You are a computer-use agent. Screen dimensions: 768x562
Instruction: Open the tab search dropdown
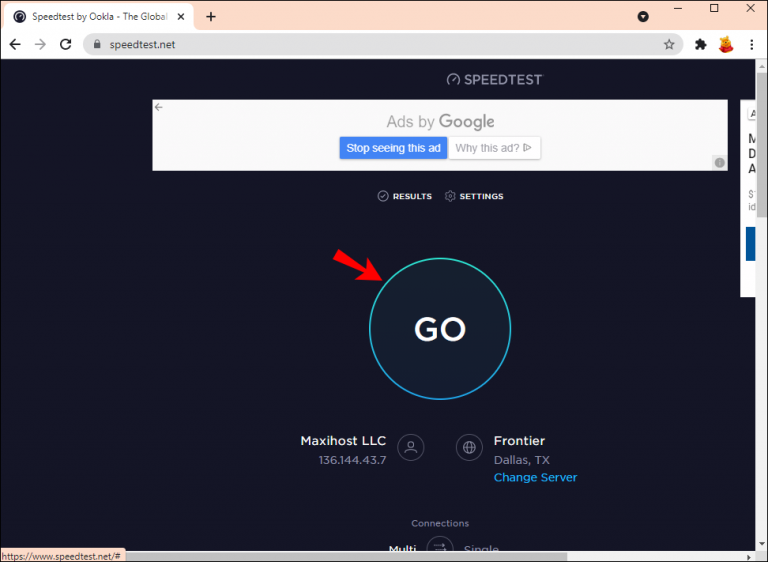pos(643,17)
